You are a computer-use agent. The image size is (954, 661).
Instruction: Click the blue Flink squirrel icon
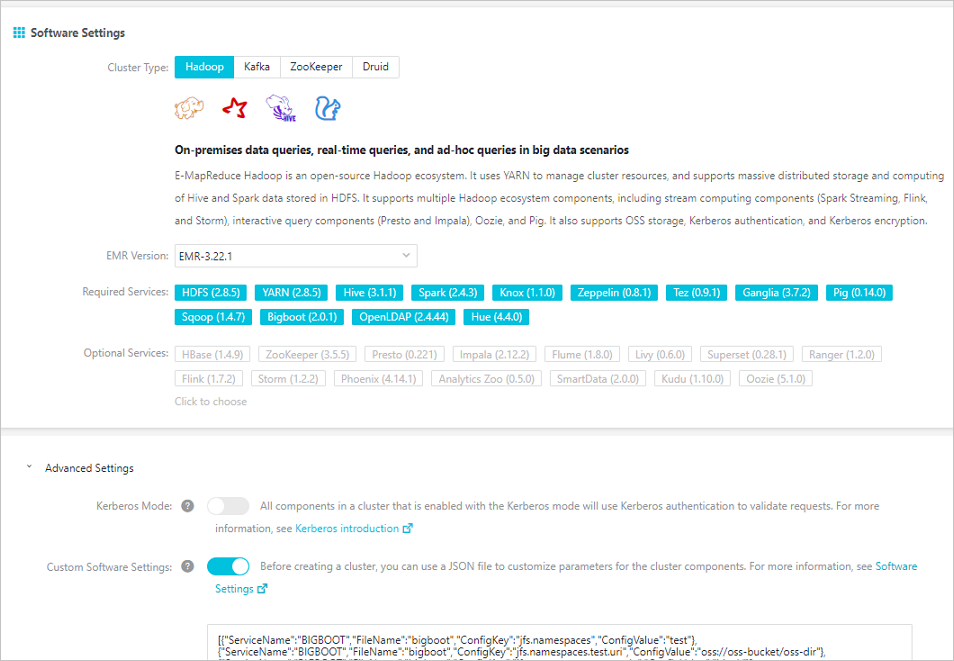(327, 108)
